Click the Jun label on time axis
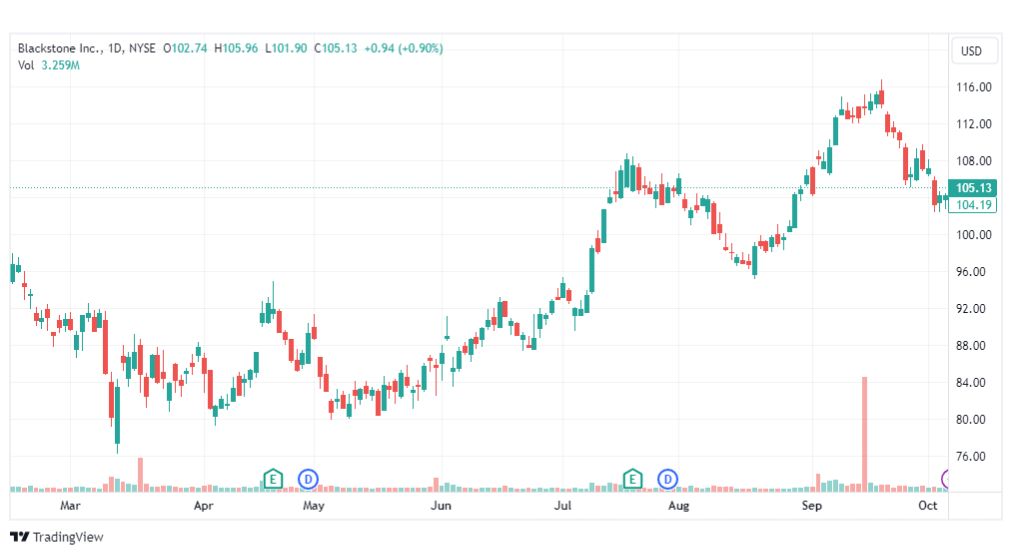1012x555 pixels. click(441, 505)
